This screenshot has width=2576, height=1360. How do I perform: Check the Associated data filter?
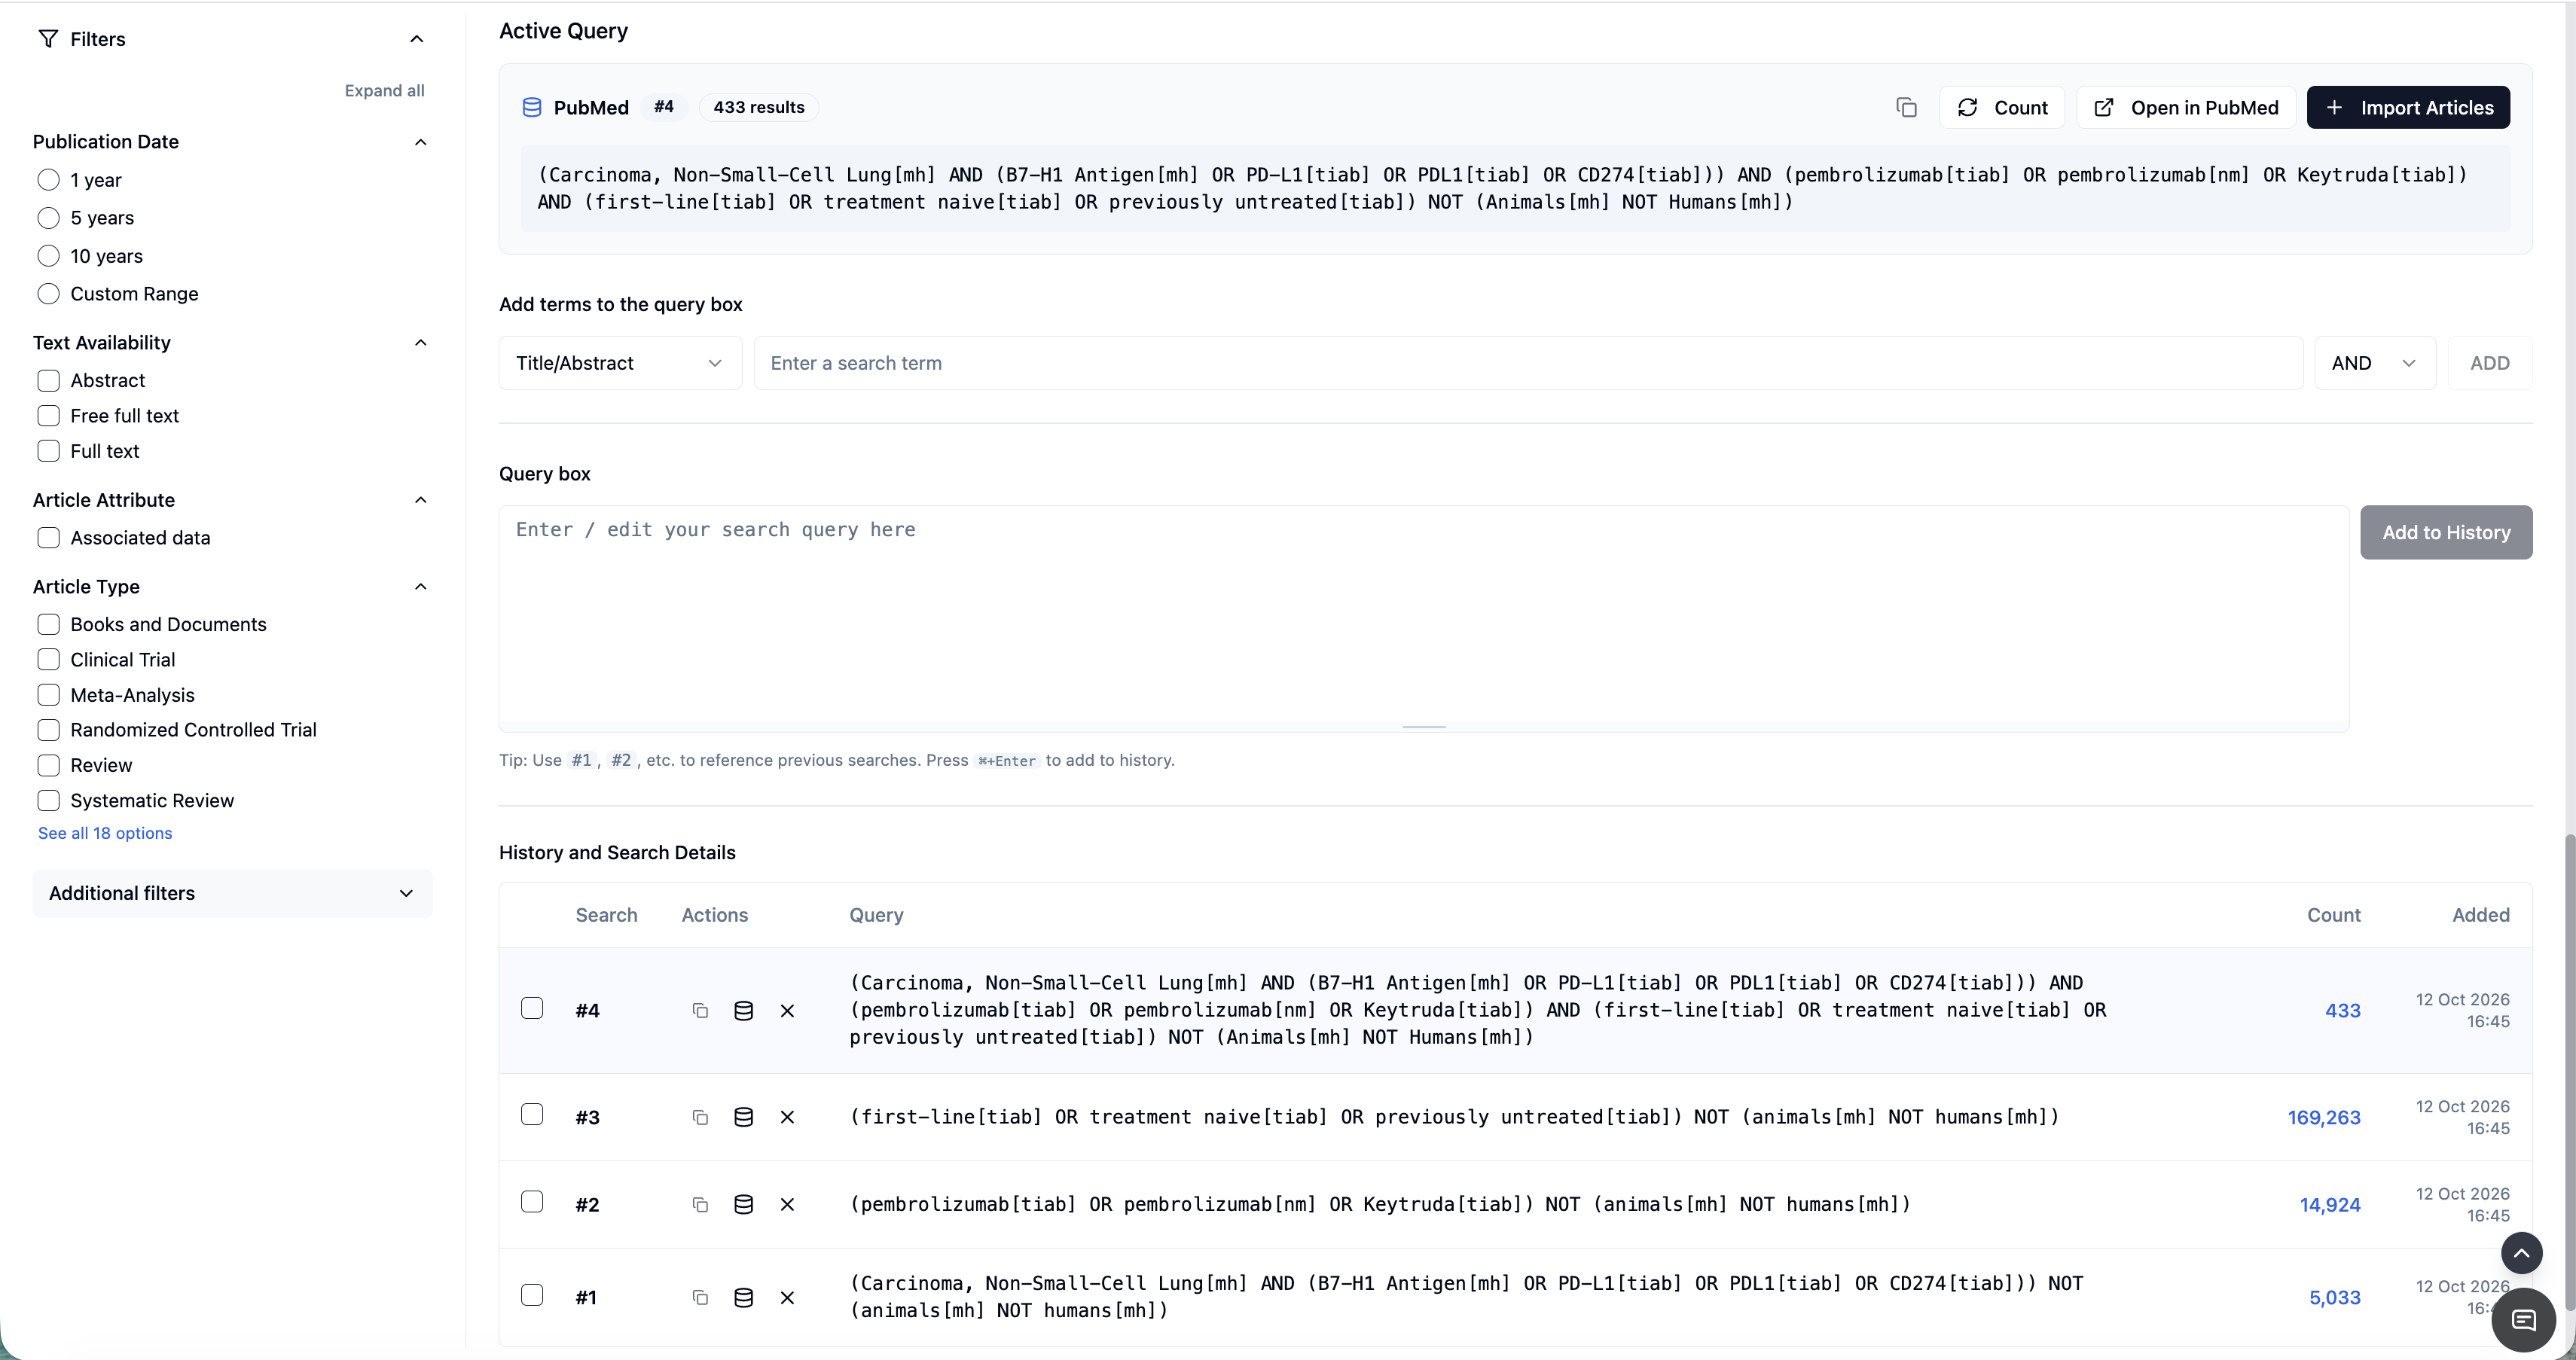pos(48,538)
